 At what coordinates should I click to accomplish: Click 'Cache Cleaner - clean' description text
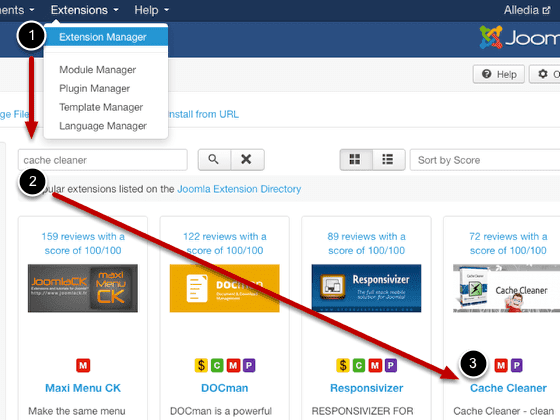point(504,411)
